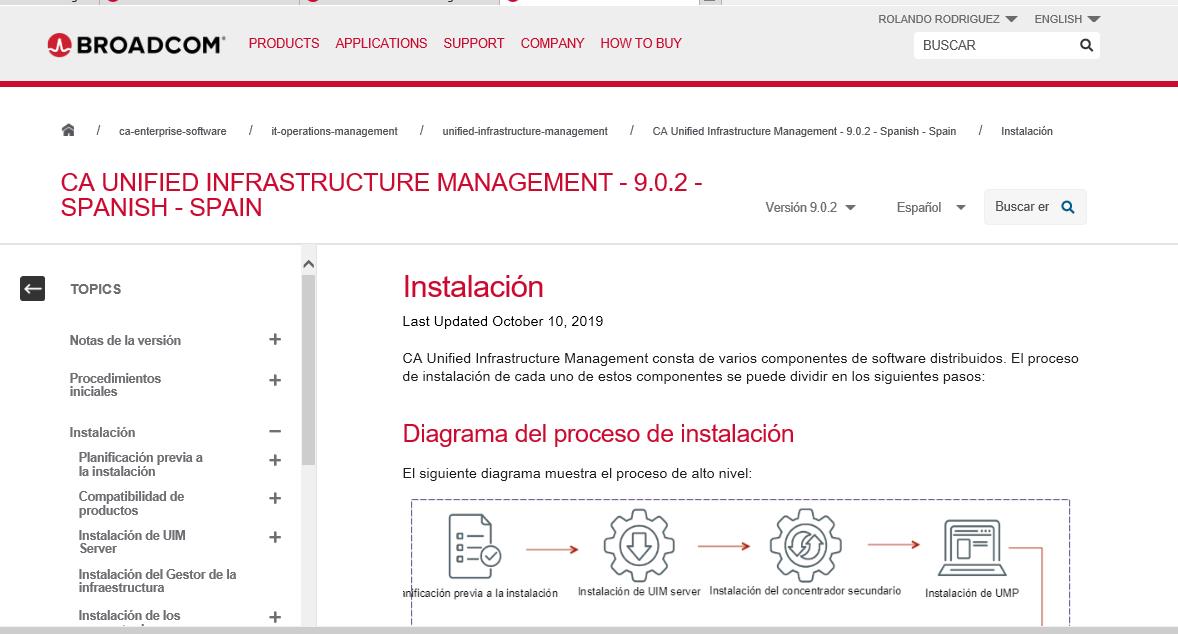Viewport: 1178px width, 634px height.
Task: Expand Procedimientos iniciales topic
Action: (x=275, y=380)
